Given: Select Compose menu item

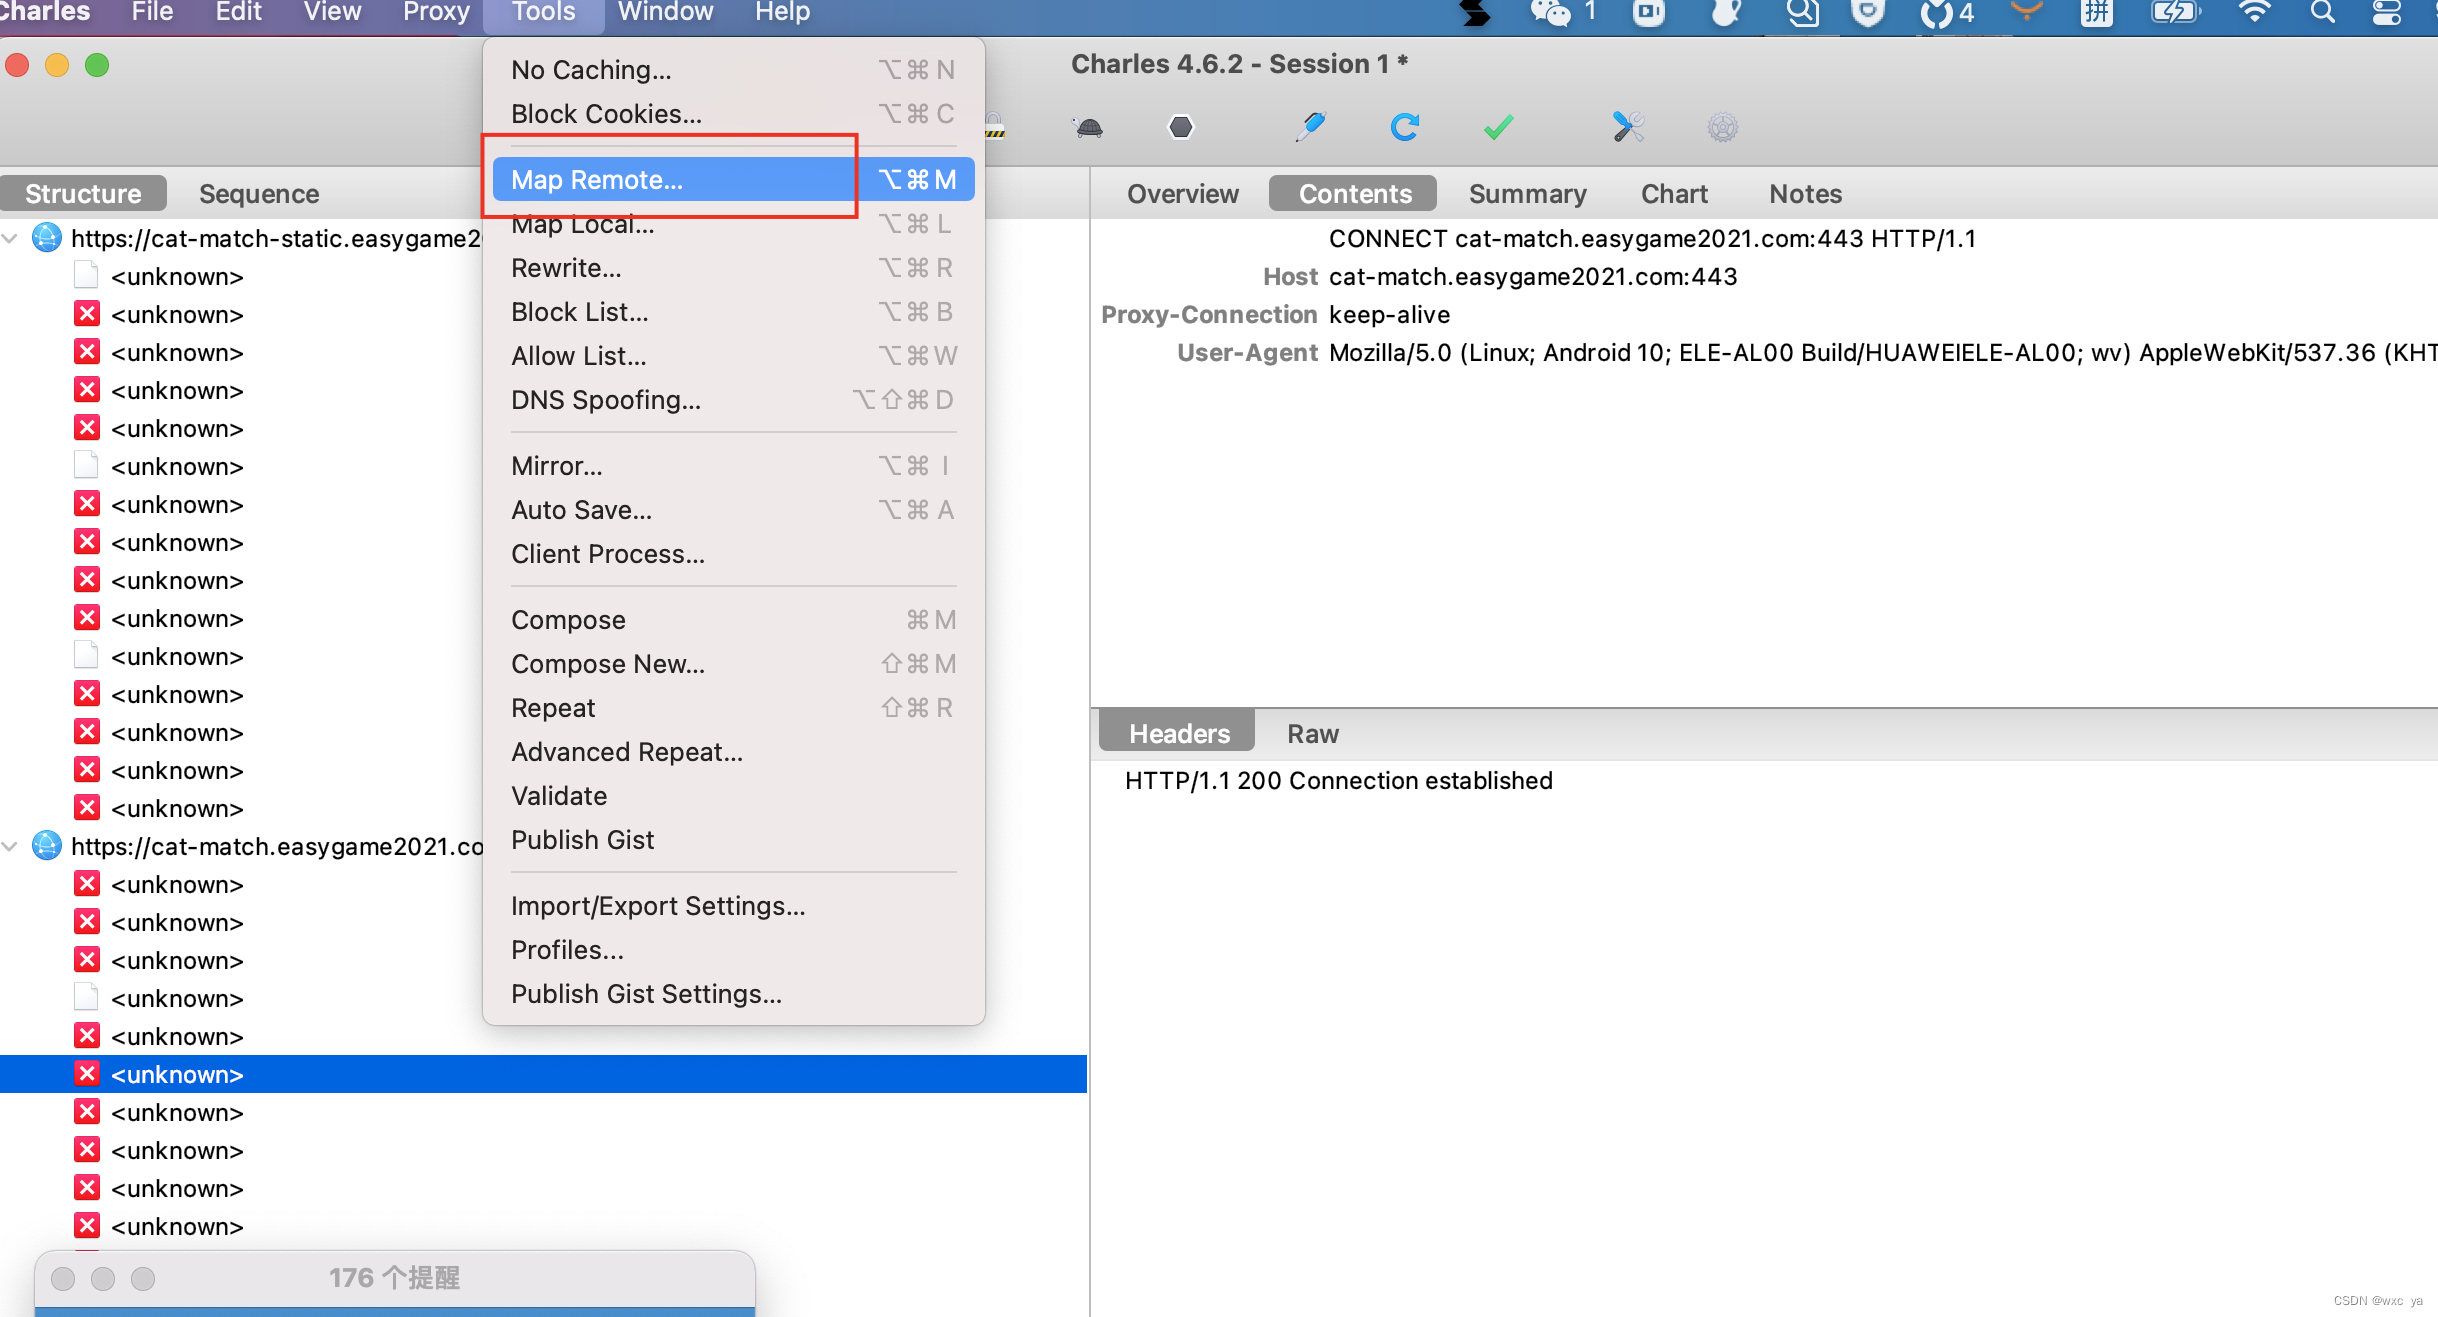Looking at the screenshot, I should click(733, 620).
